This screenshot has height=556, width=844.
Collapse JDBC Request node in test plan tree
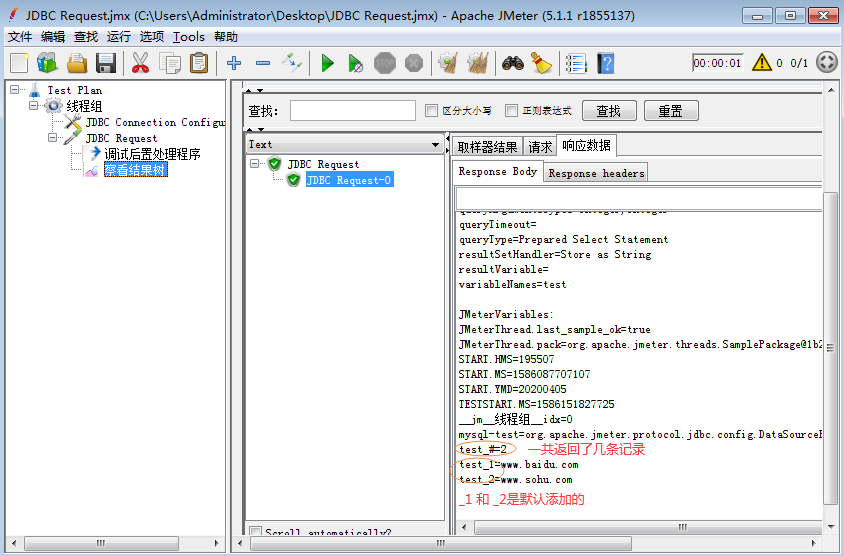[x=52, y=138]
